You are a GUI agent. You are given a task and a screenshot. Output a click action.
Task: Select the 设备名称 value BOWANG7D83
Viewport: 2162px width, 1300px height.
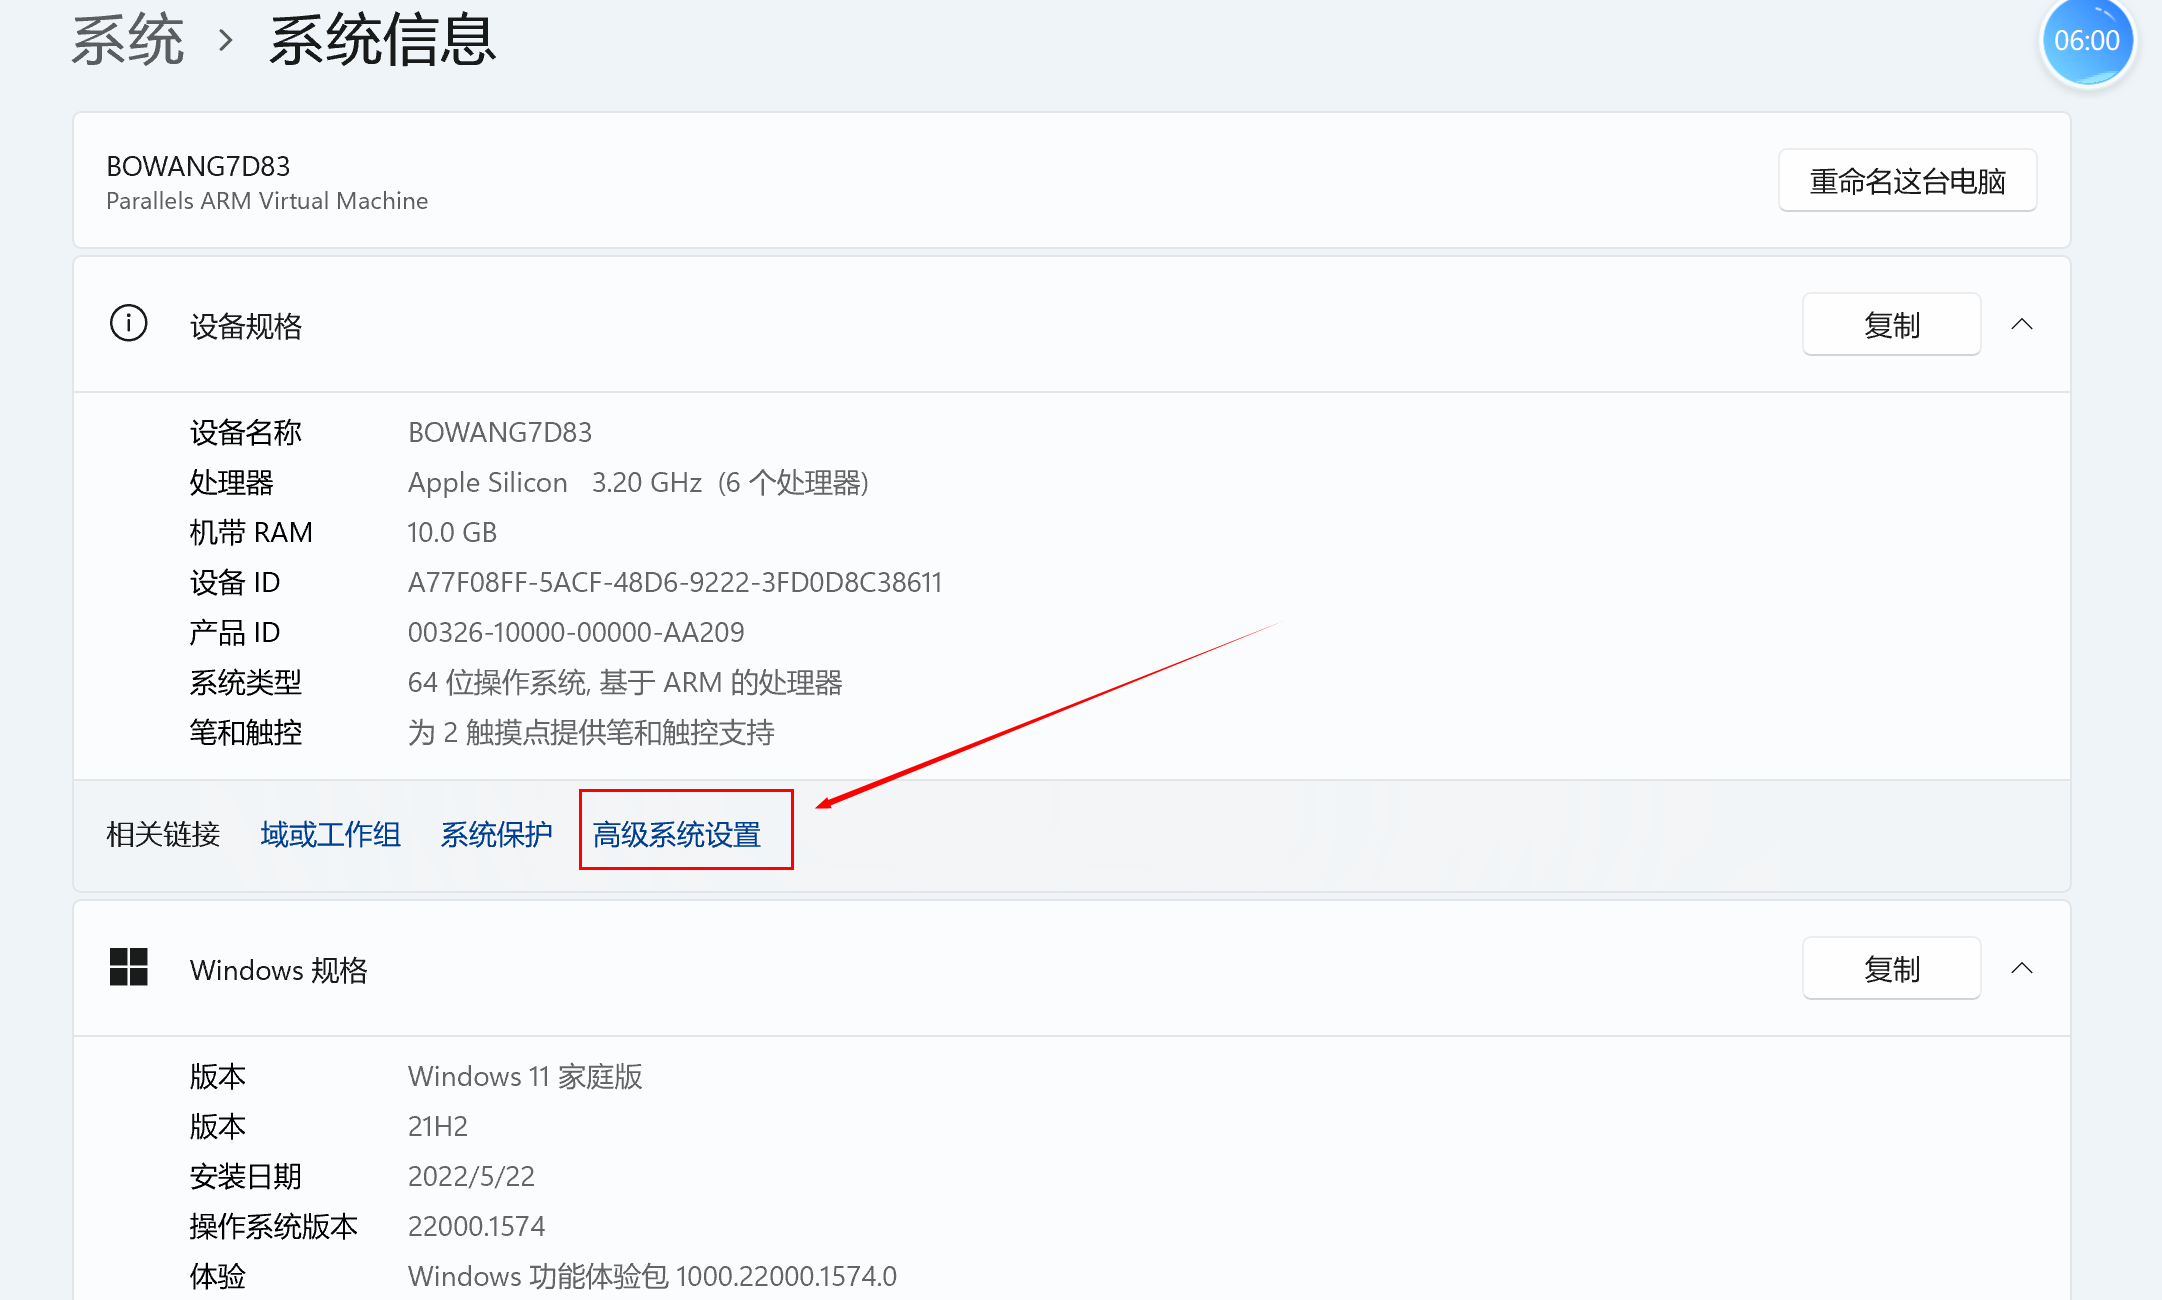pyautogui.click(x=500, y=432)
